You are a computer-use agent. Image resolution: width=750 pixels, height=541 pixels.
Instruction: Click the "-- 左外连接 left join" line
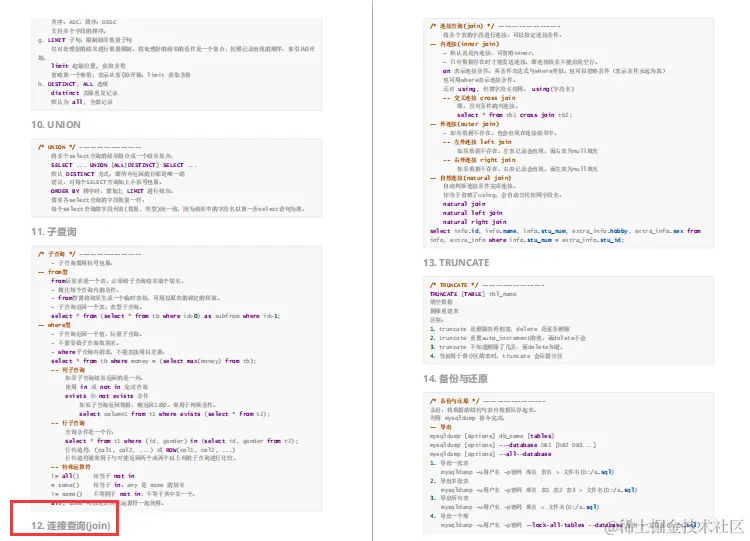[x=477, y=142]
